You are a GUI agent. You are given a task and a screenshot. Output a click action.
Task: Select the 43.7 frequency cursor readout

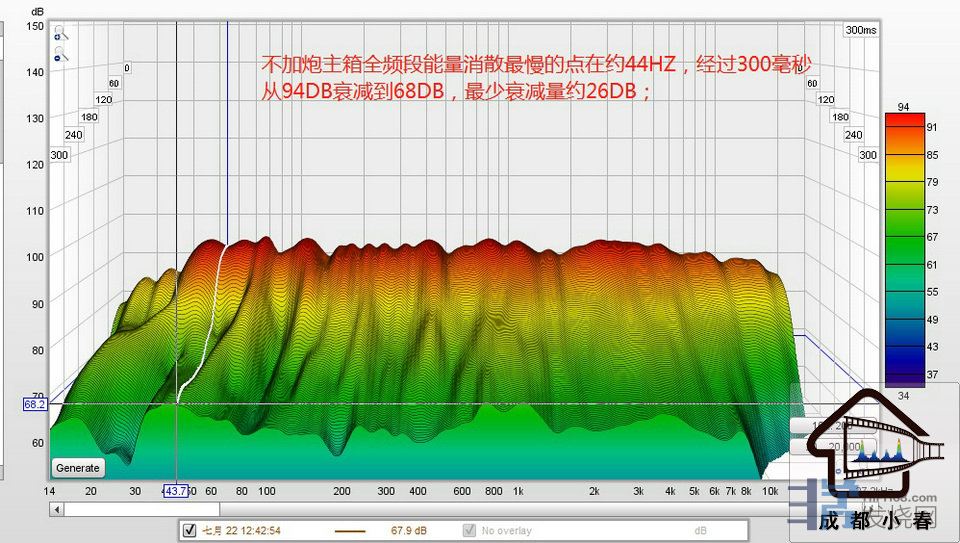pyautogui.click(x=176, y=491)
